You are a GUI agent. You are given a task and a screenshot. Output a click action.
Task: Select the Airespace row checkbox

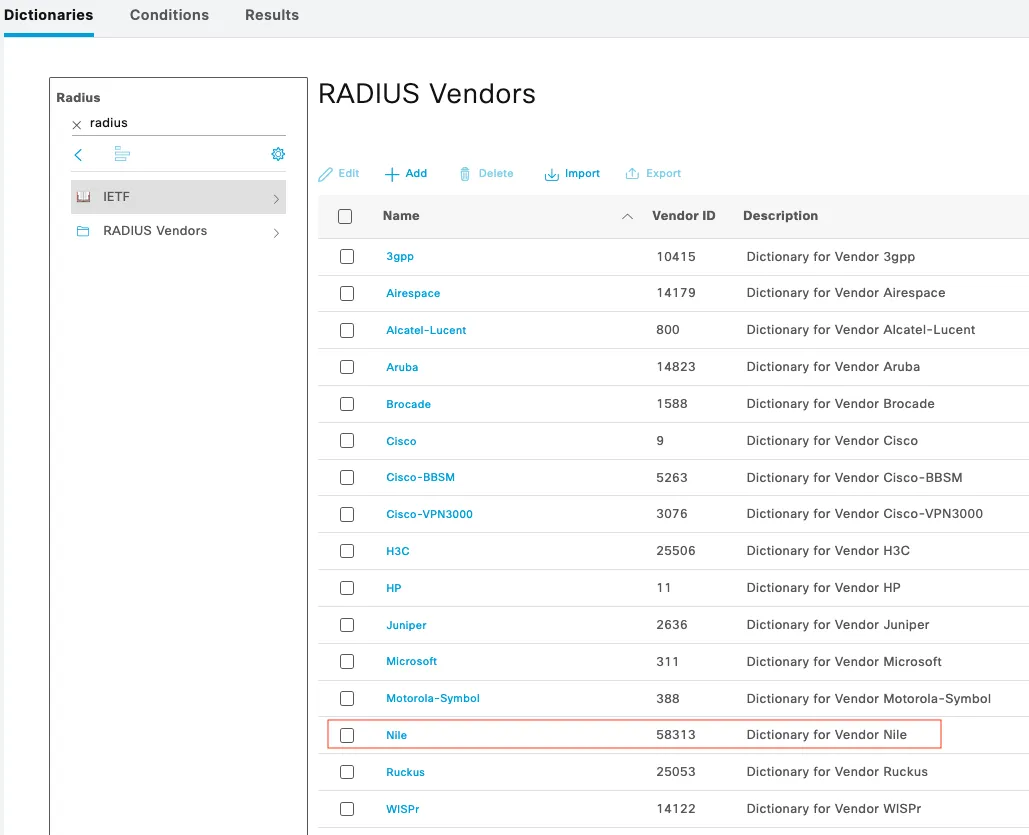pos(347,293)
